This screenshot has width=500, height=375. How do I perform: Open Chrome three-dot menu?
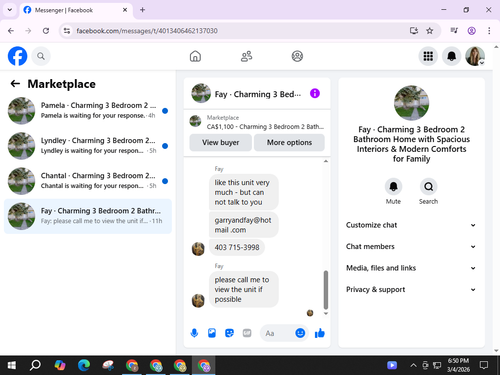point(489,31)
